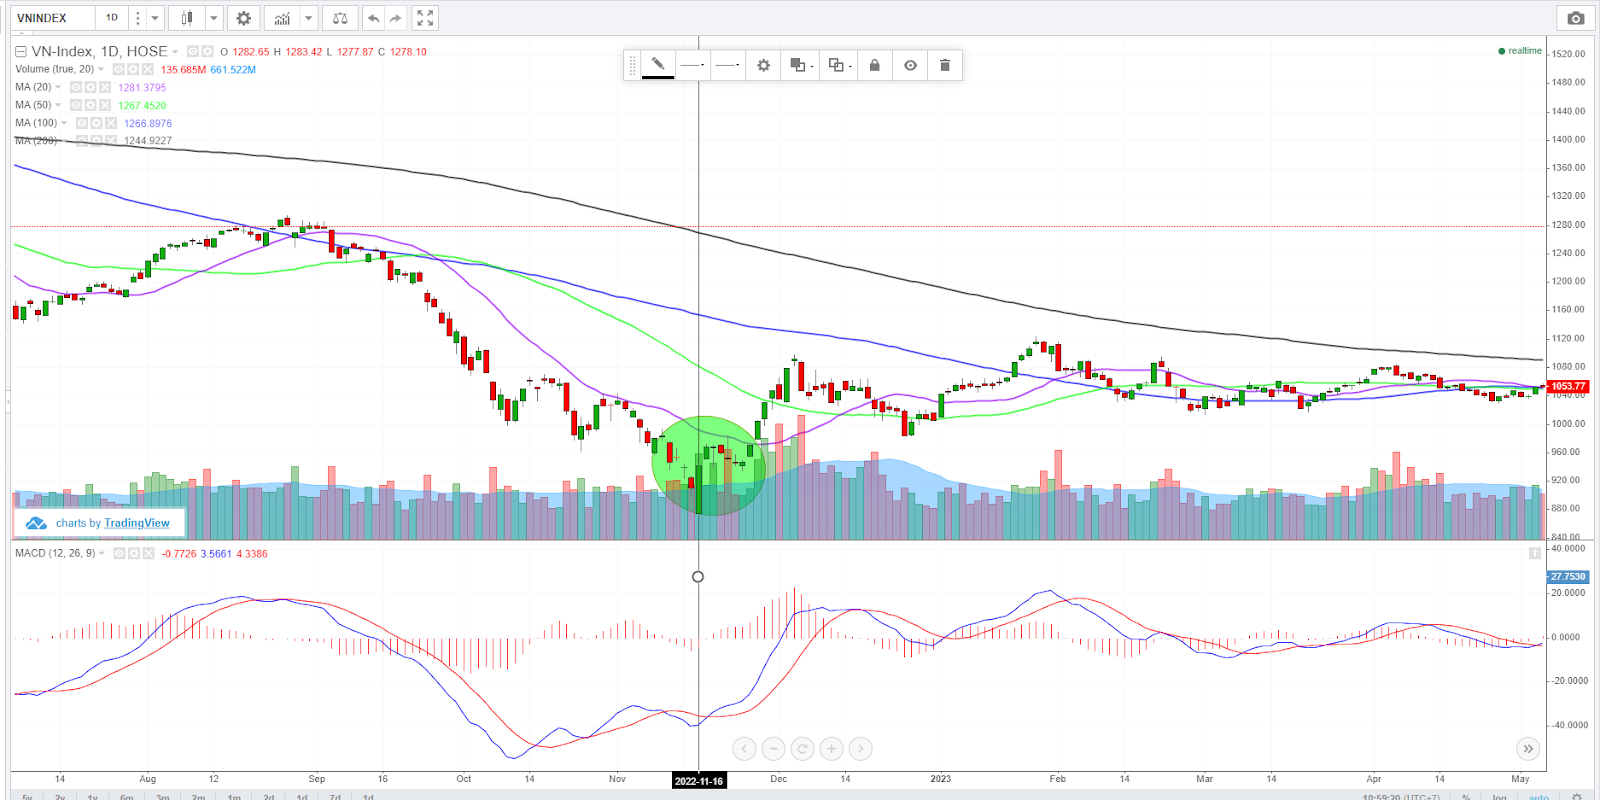Click the 27.7530 MACD scale label

(1568, 577)
